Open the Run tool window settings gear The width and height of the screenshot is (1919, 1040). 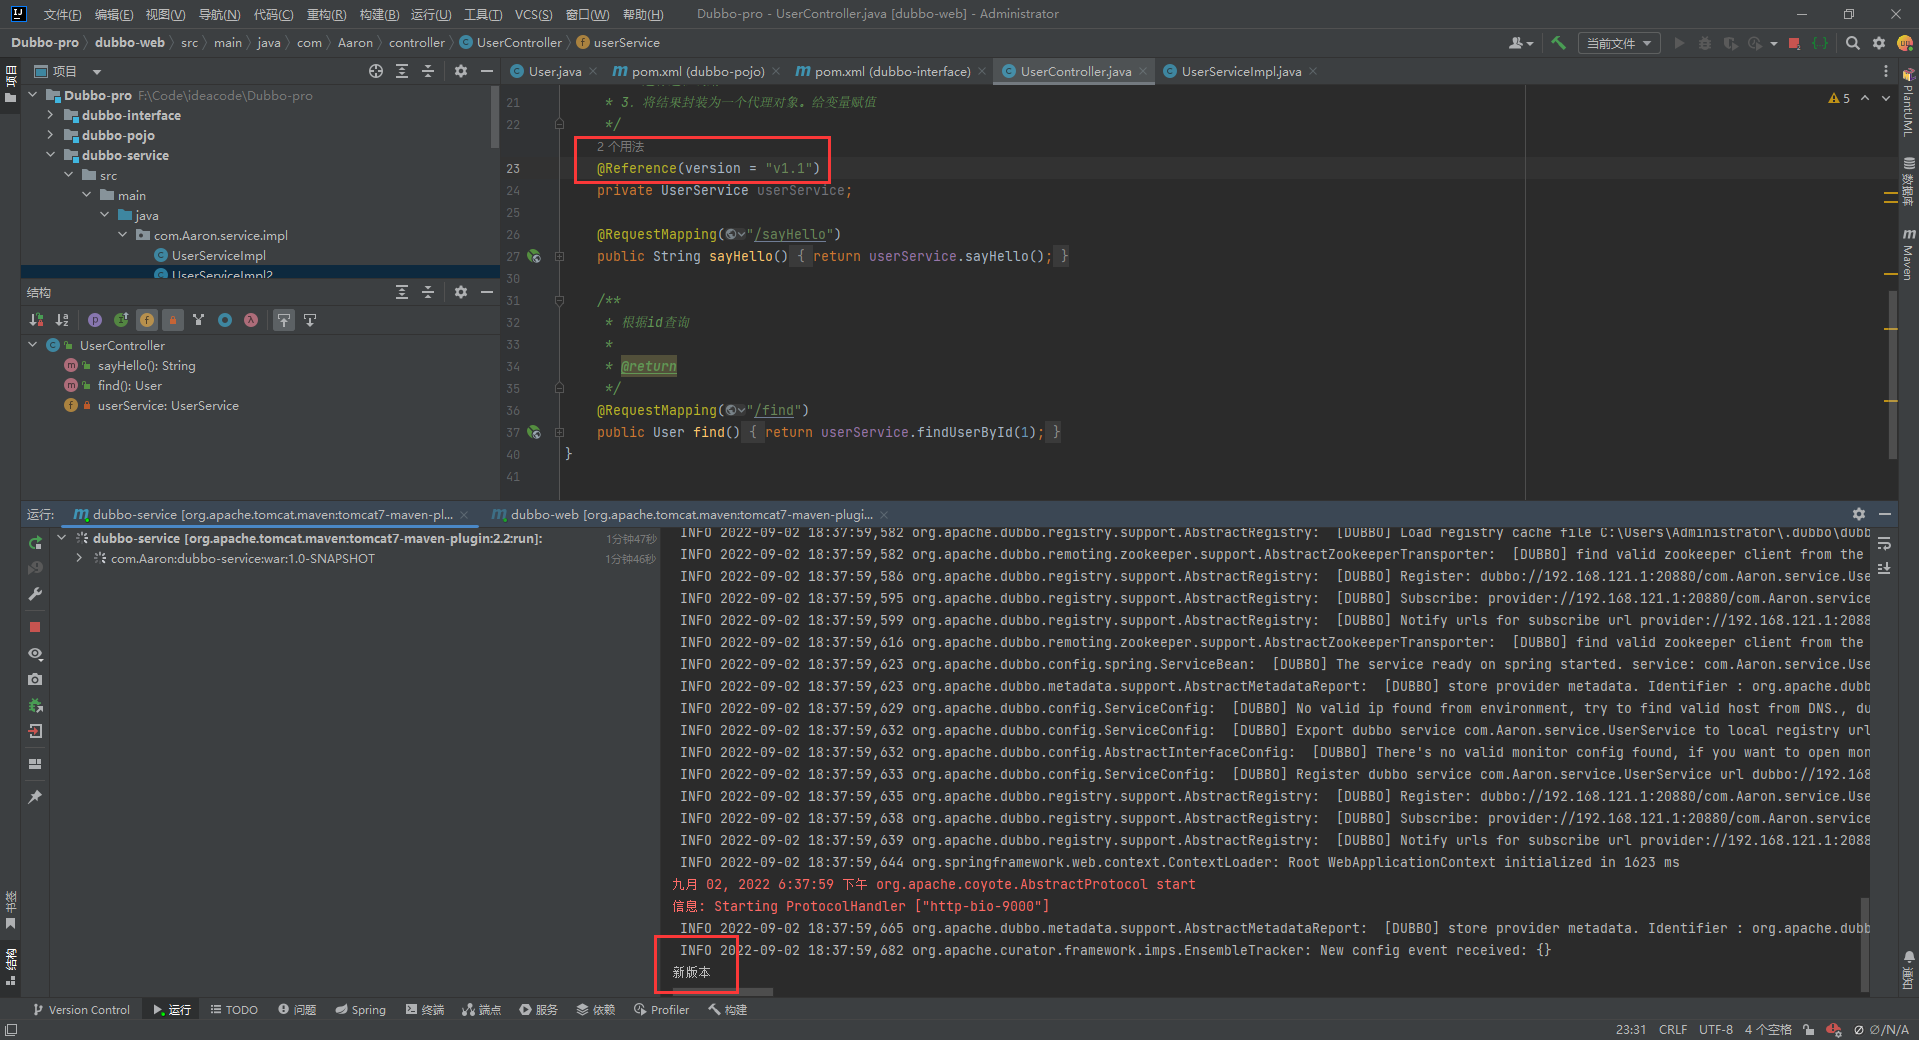pyautogui.click(x=1859, y=514)
